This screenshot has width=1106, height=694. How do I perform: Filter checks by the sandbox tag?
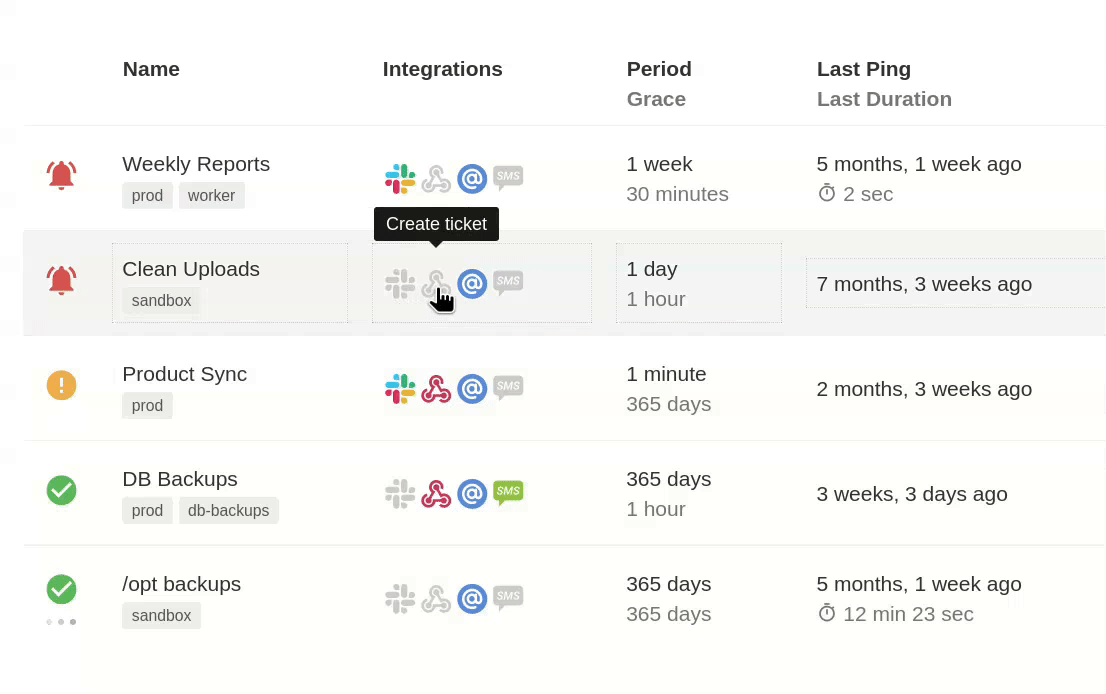161,300
